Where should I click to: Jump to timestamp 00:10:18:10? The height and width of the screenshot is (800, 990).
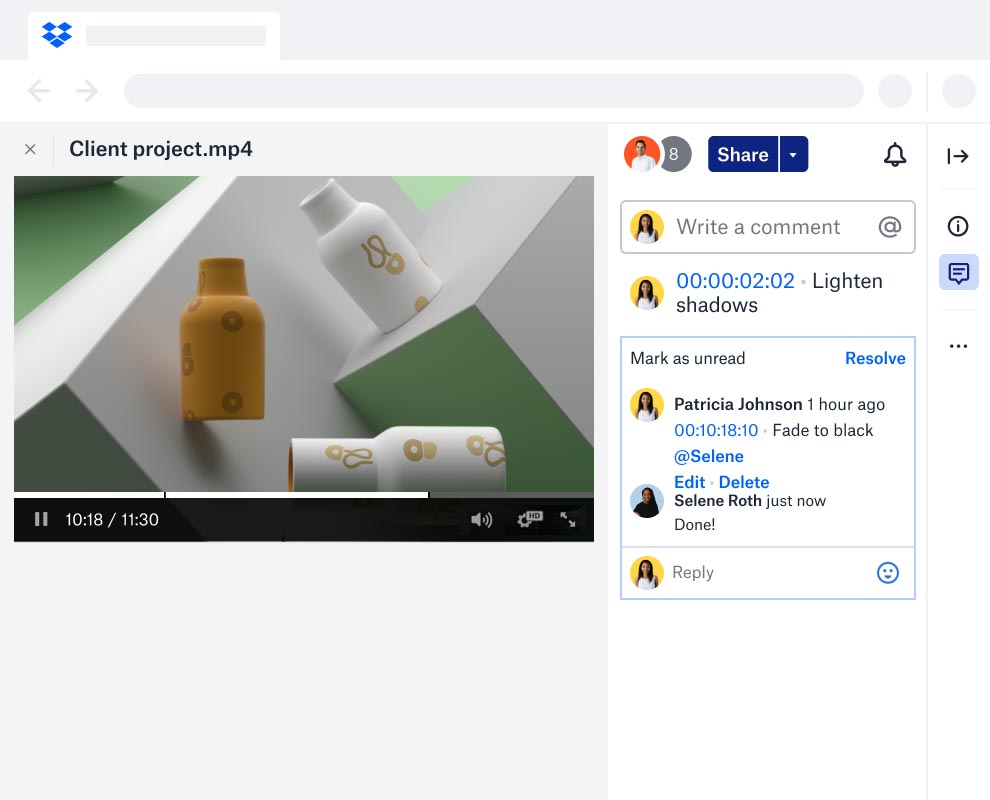[x=716, y=430]
